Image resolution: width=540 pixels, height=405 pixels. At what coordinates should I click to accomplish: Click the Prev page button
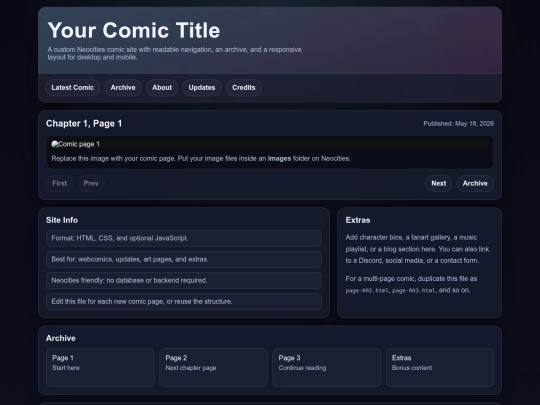pos(91,183)
